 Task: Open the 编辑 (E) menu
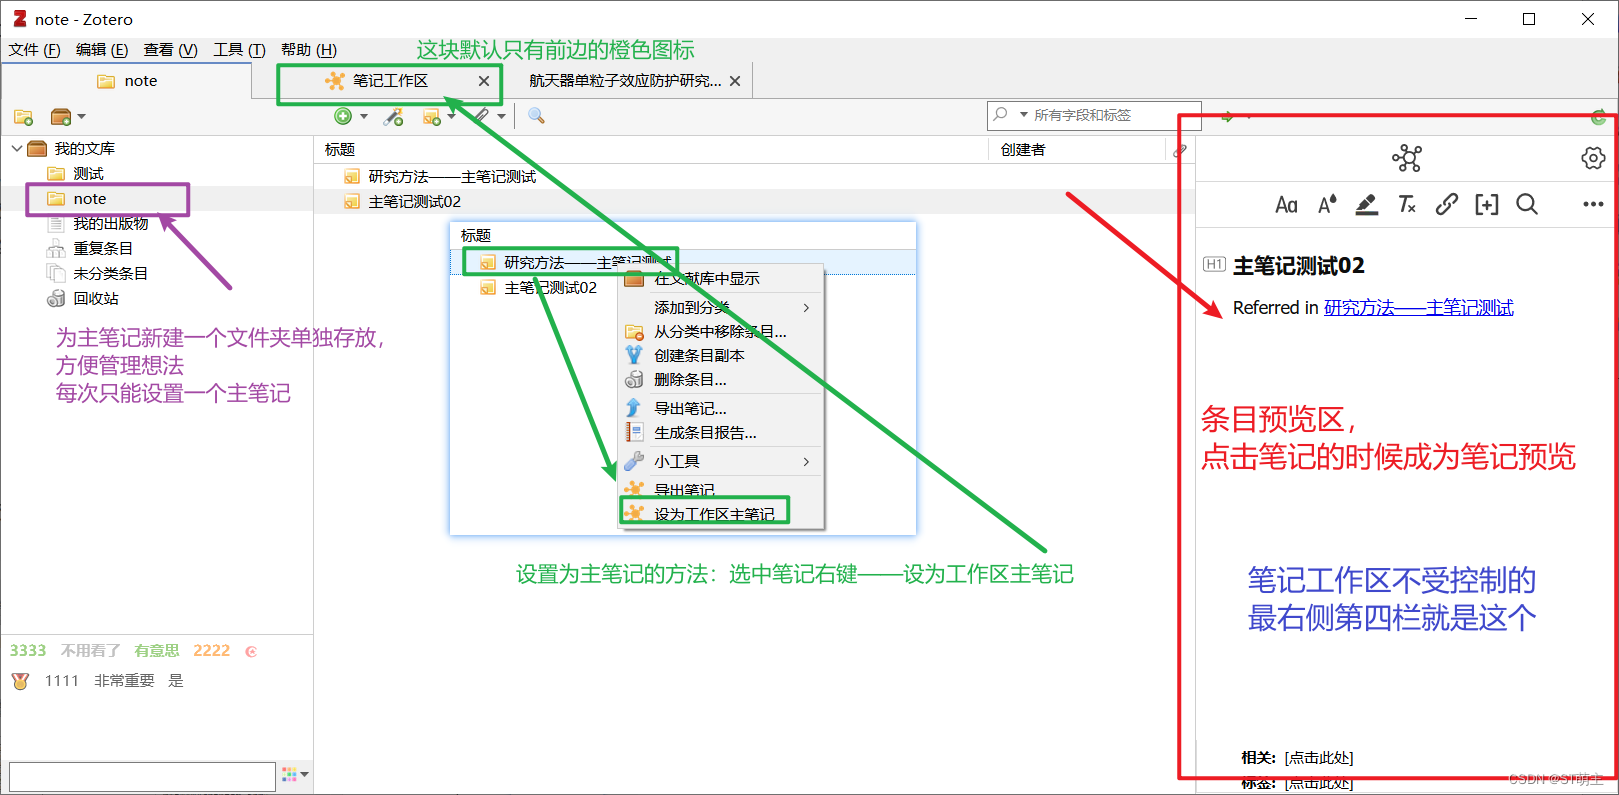102,50
